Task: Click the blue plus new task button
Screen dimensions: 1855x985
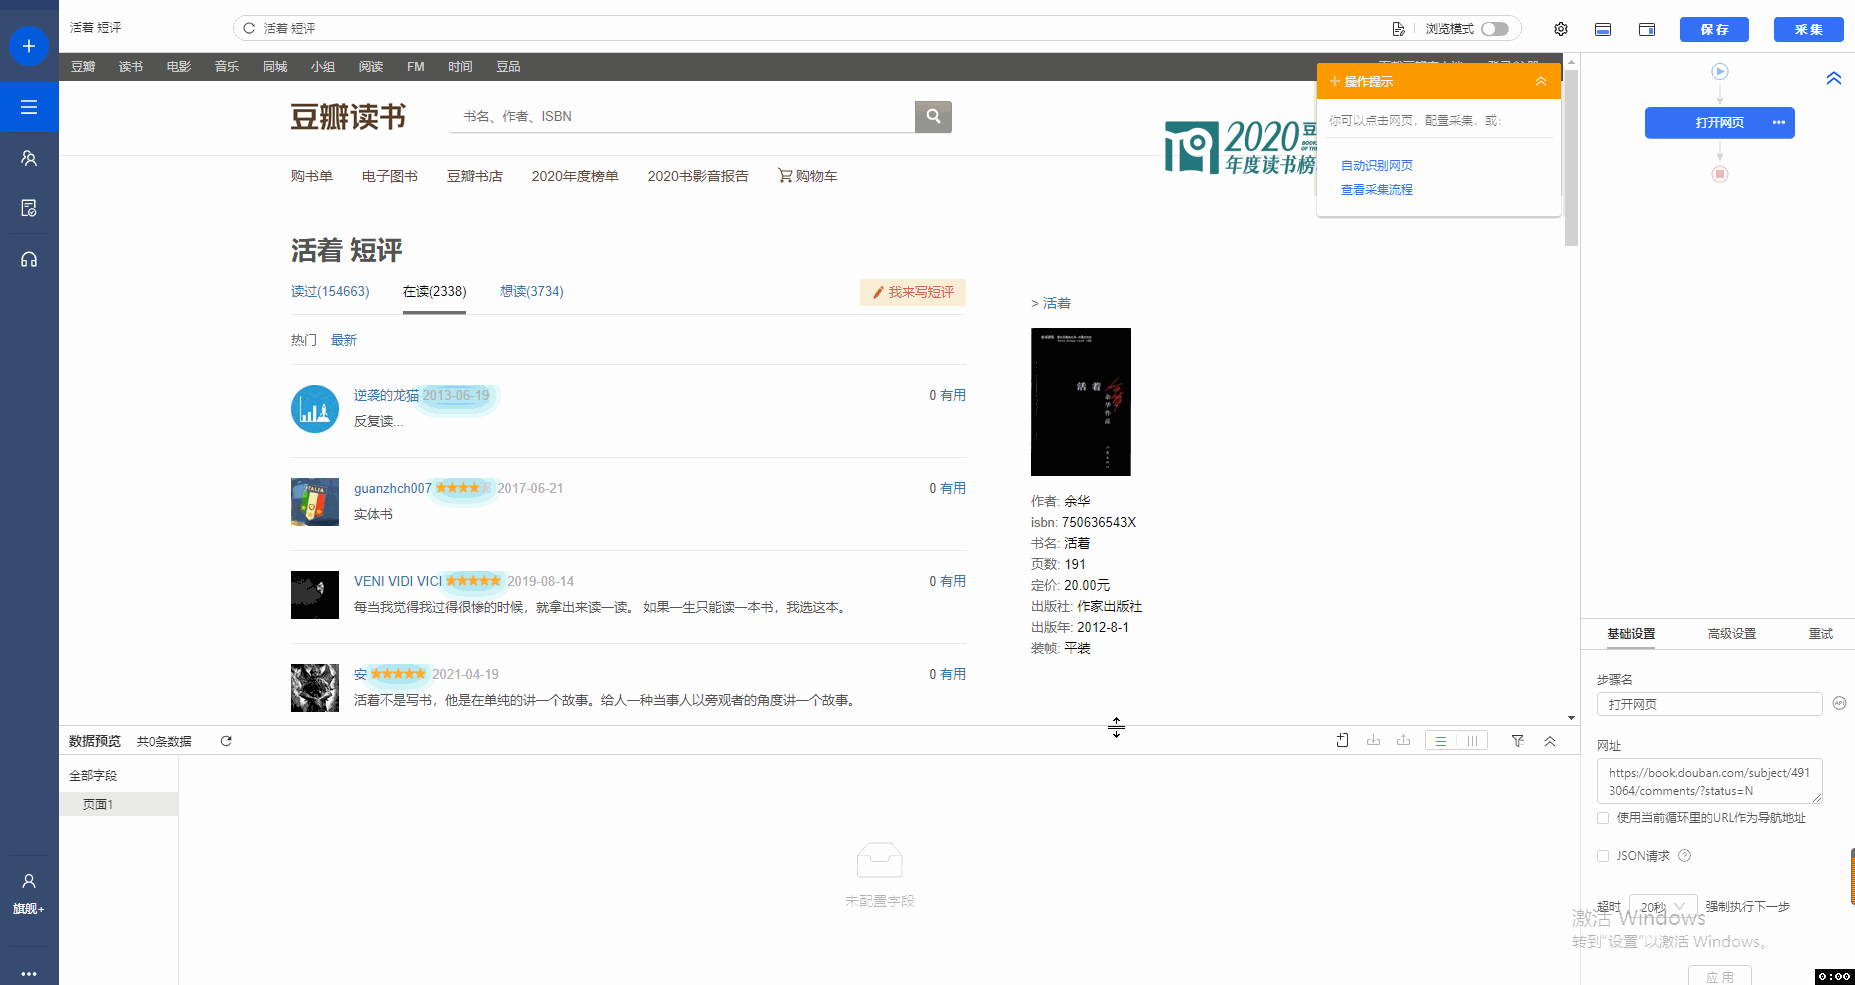Action: point(29,46)
